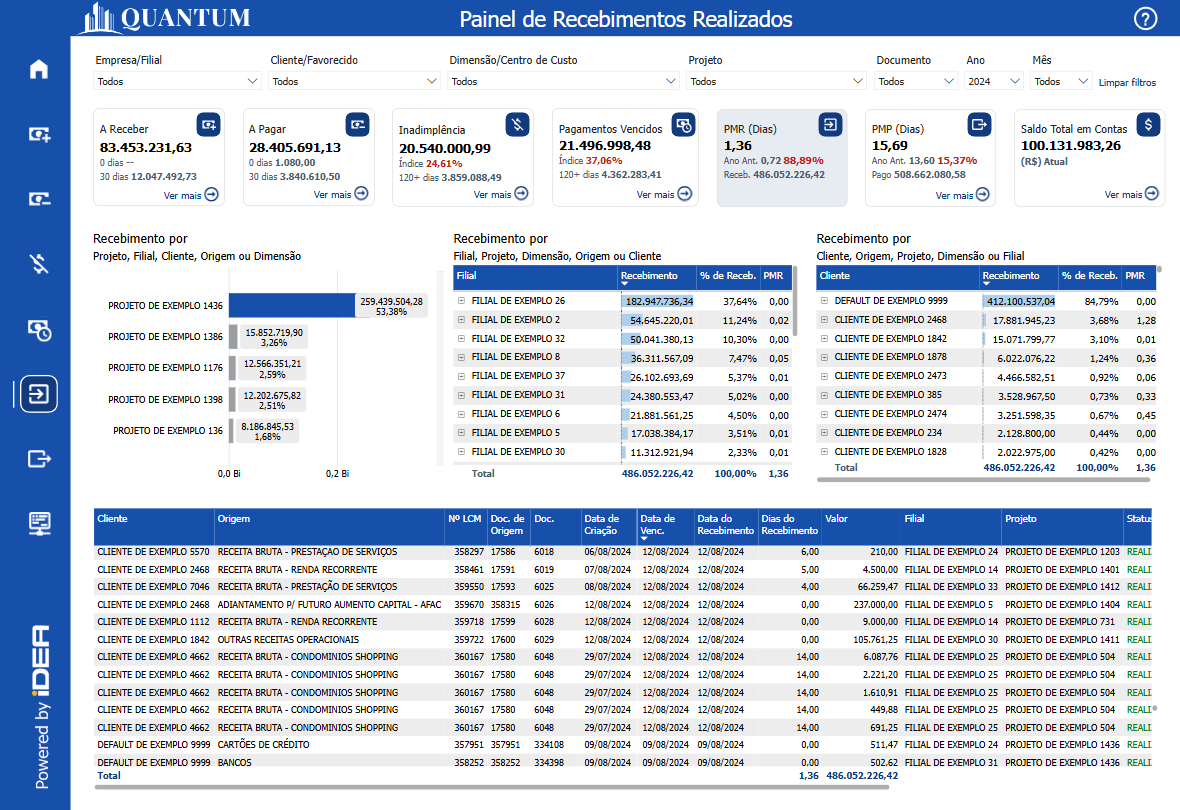
Task: Click the A Pagar card icon
Action: (x=357, y=124)
